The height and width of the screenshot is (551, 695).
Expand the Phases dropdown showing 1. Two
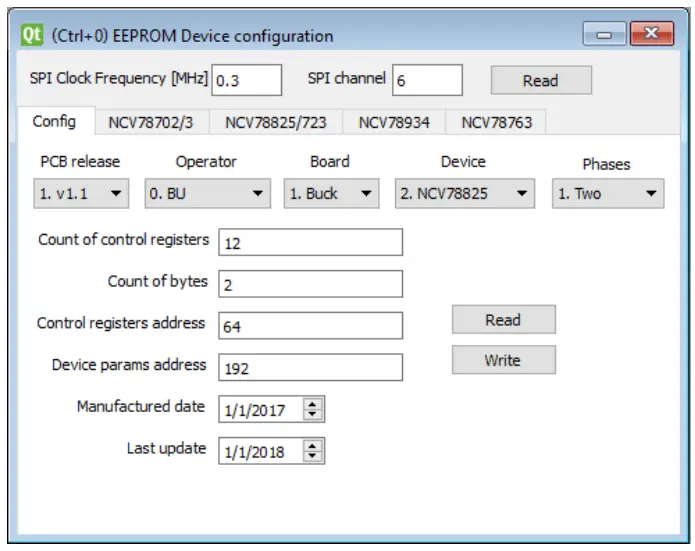pos(608,193)
